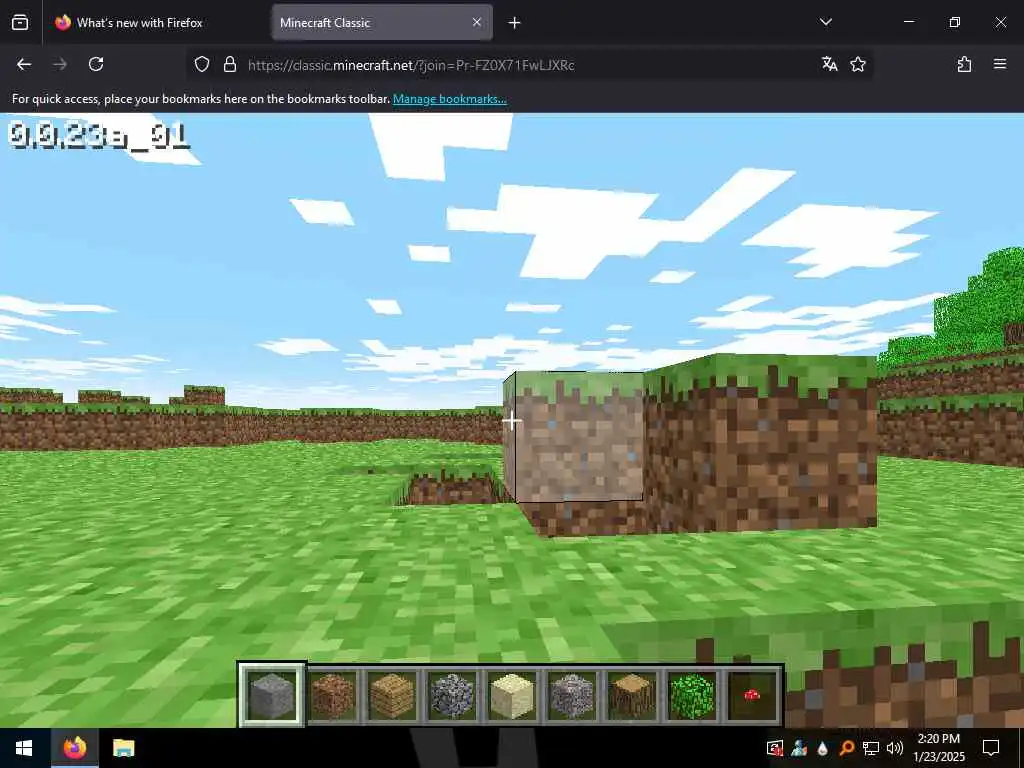Select the stone block in hotbar
This screenshot has width=1024, height=768.
pos(272,695)
